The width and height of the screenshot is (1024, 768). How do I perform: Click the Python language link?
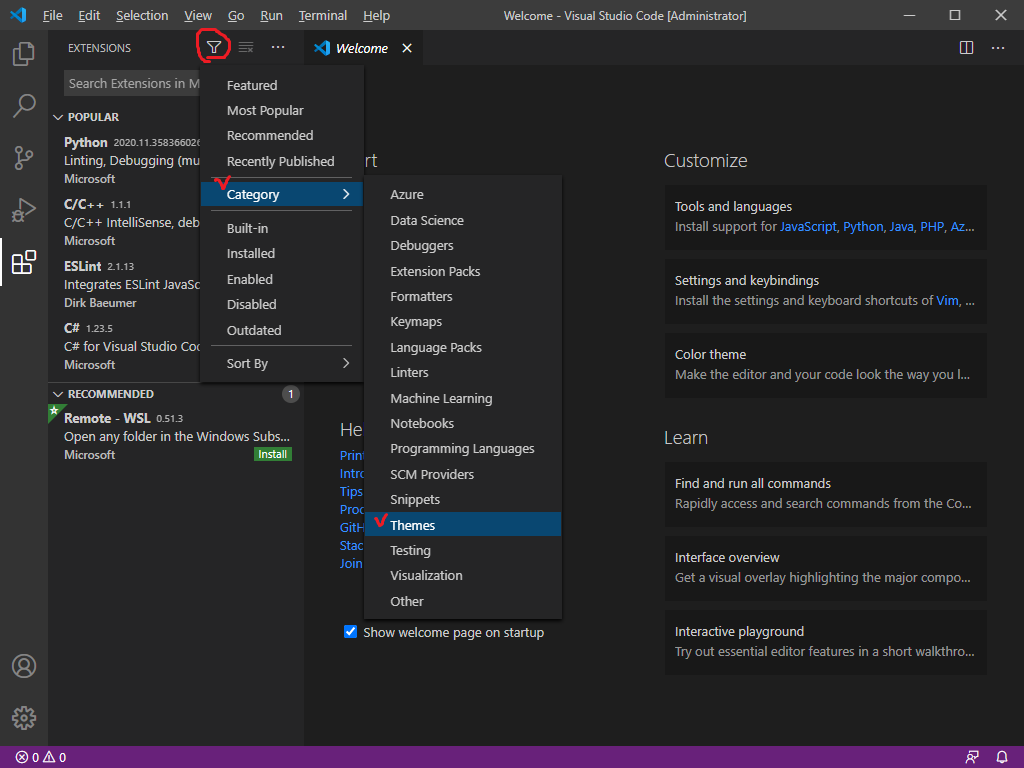(863, 227)
